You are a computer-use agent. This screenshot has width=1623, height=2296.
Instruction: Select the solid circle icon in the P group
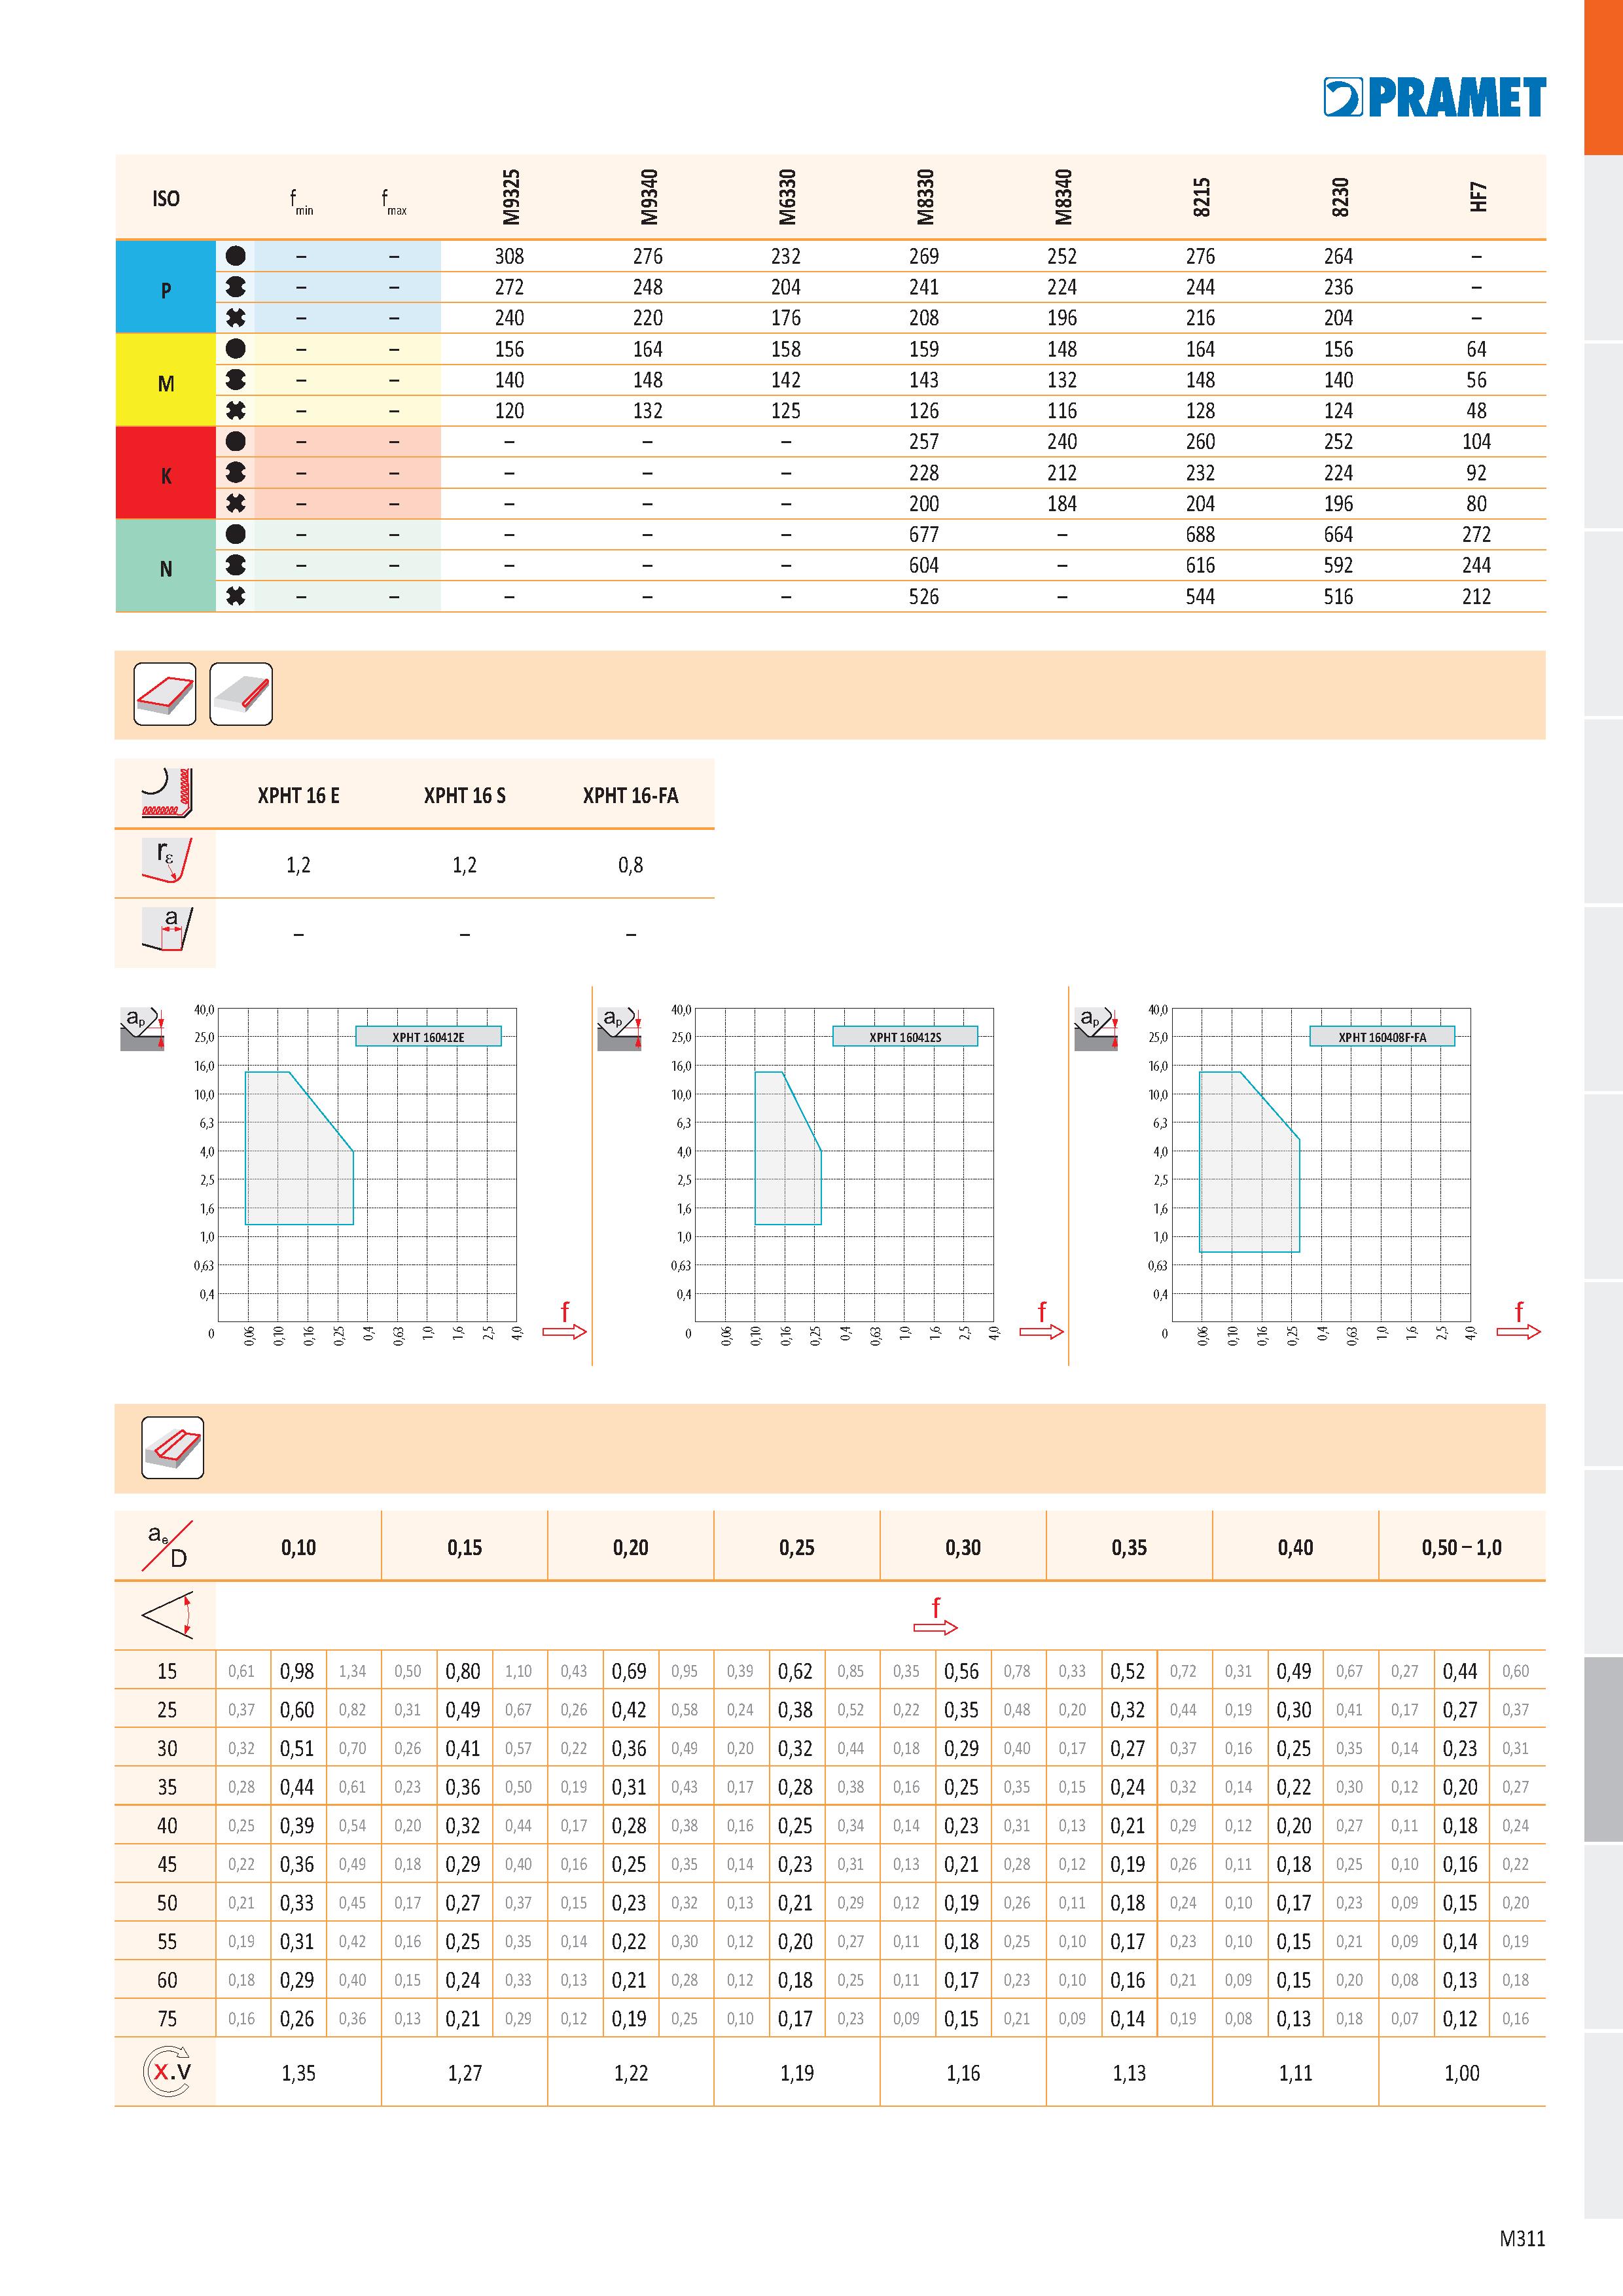[x=236, y=256]
